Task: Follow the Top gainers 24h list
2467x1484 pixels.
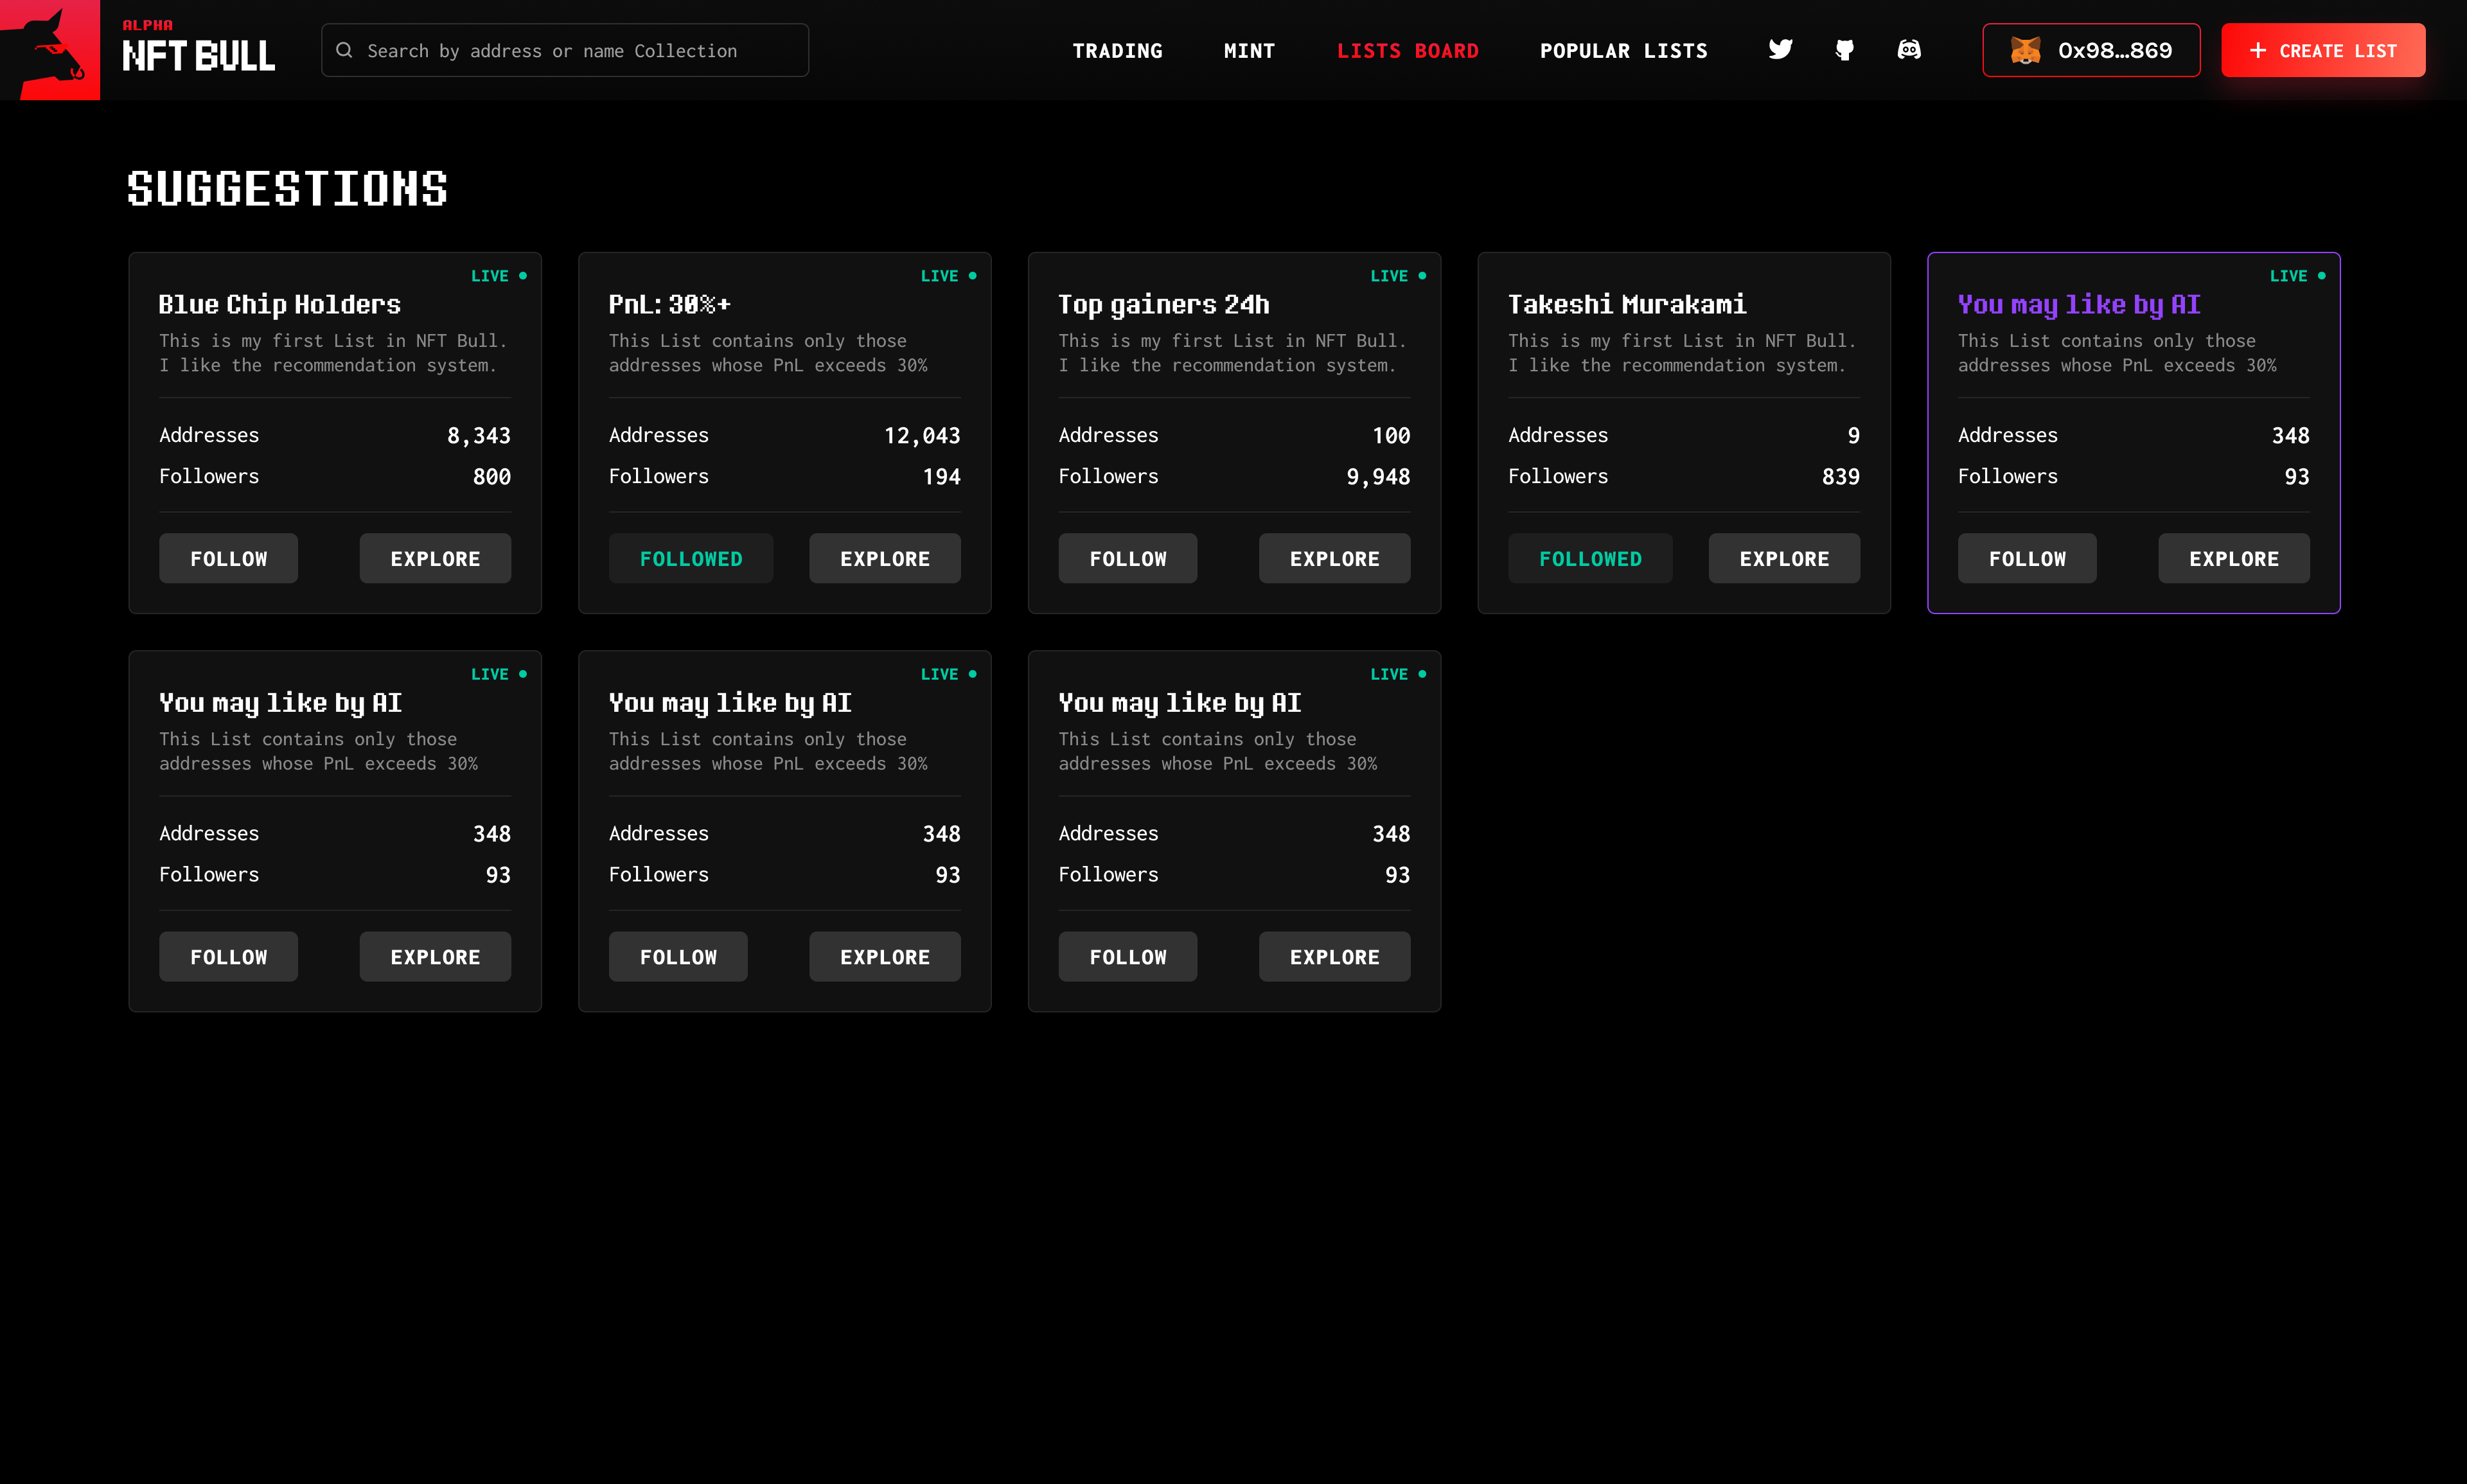Action: tap(1127, 559)
